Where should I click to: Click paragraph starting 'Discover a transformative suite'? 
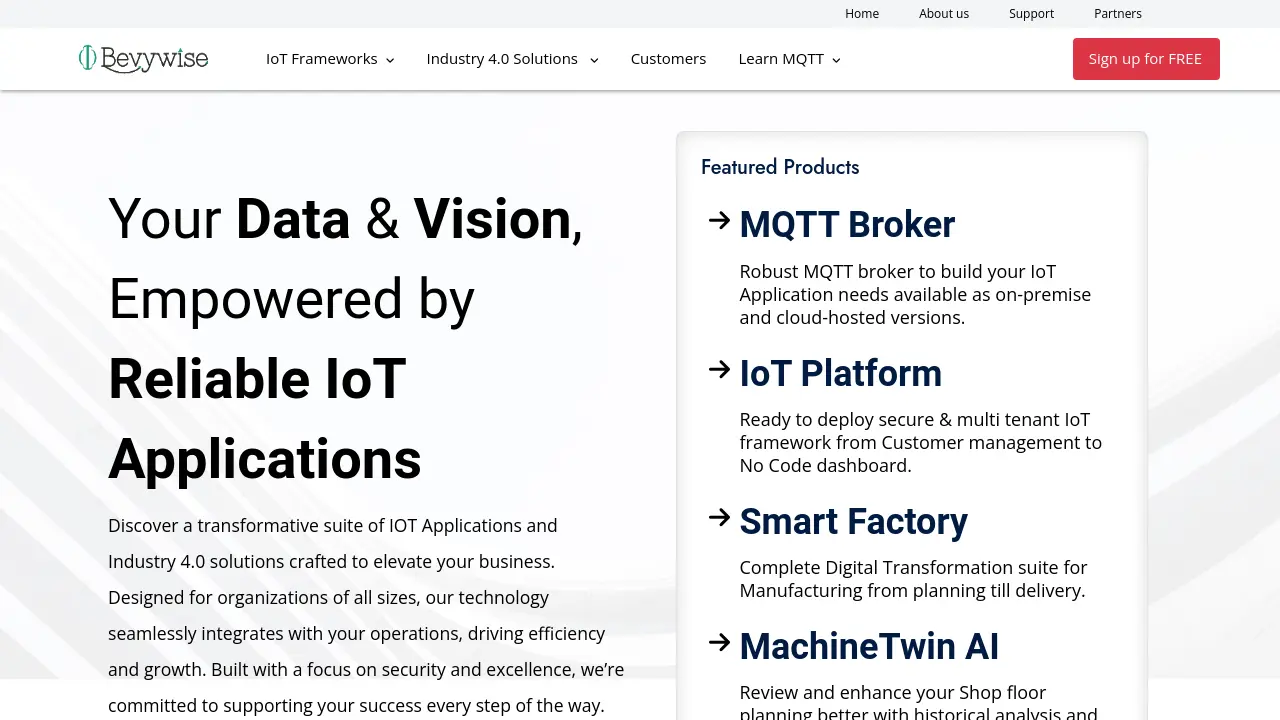(x=366, y=615)
